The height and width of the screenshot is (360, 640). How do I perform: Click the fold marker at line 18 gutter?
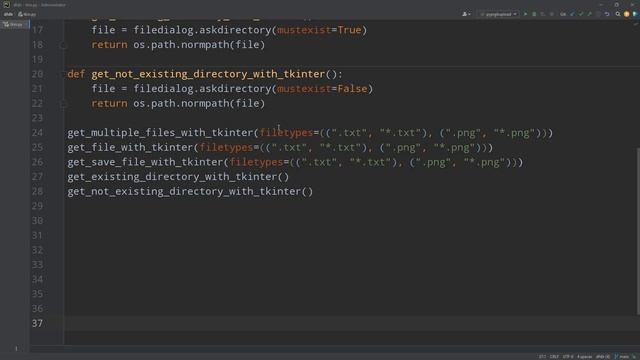tap(63, 45)
